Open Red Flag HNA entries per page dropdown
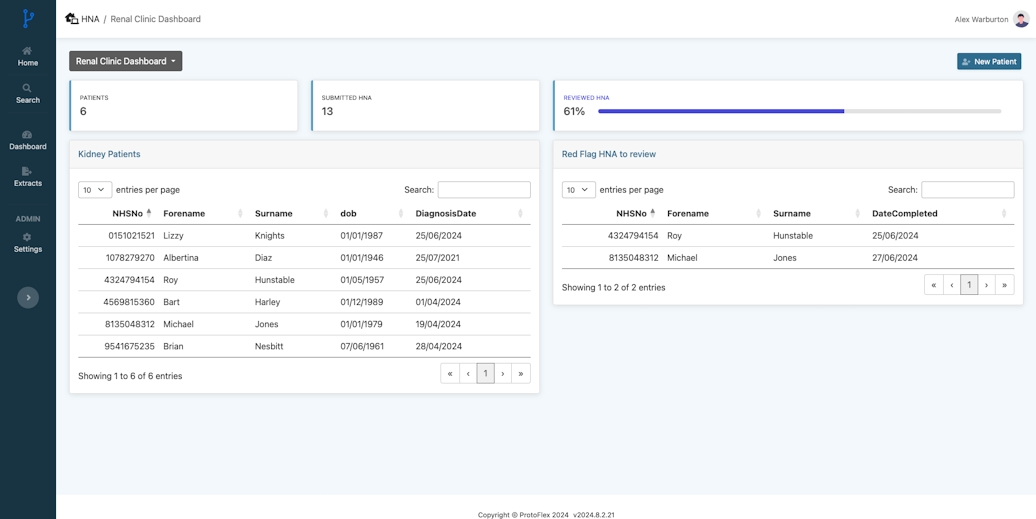This screenshot has width=1036, height=519. 579,190
